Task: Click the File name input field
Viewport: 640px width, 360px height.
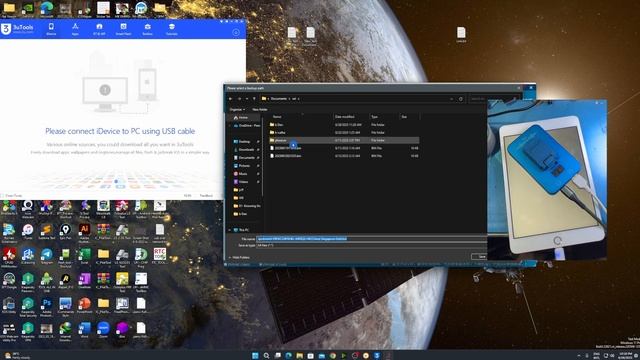Action: (x=371, y=239)
